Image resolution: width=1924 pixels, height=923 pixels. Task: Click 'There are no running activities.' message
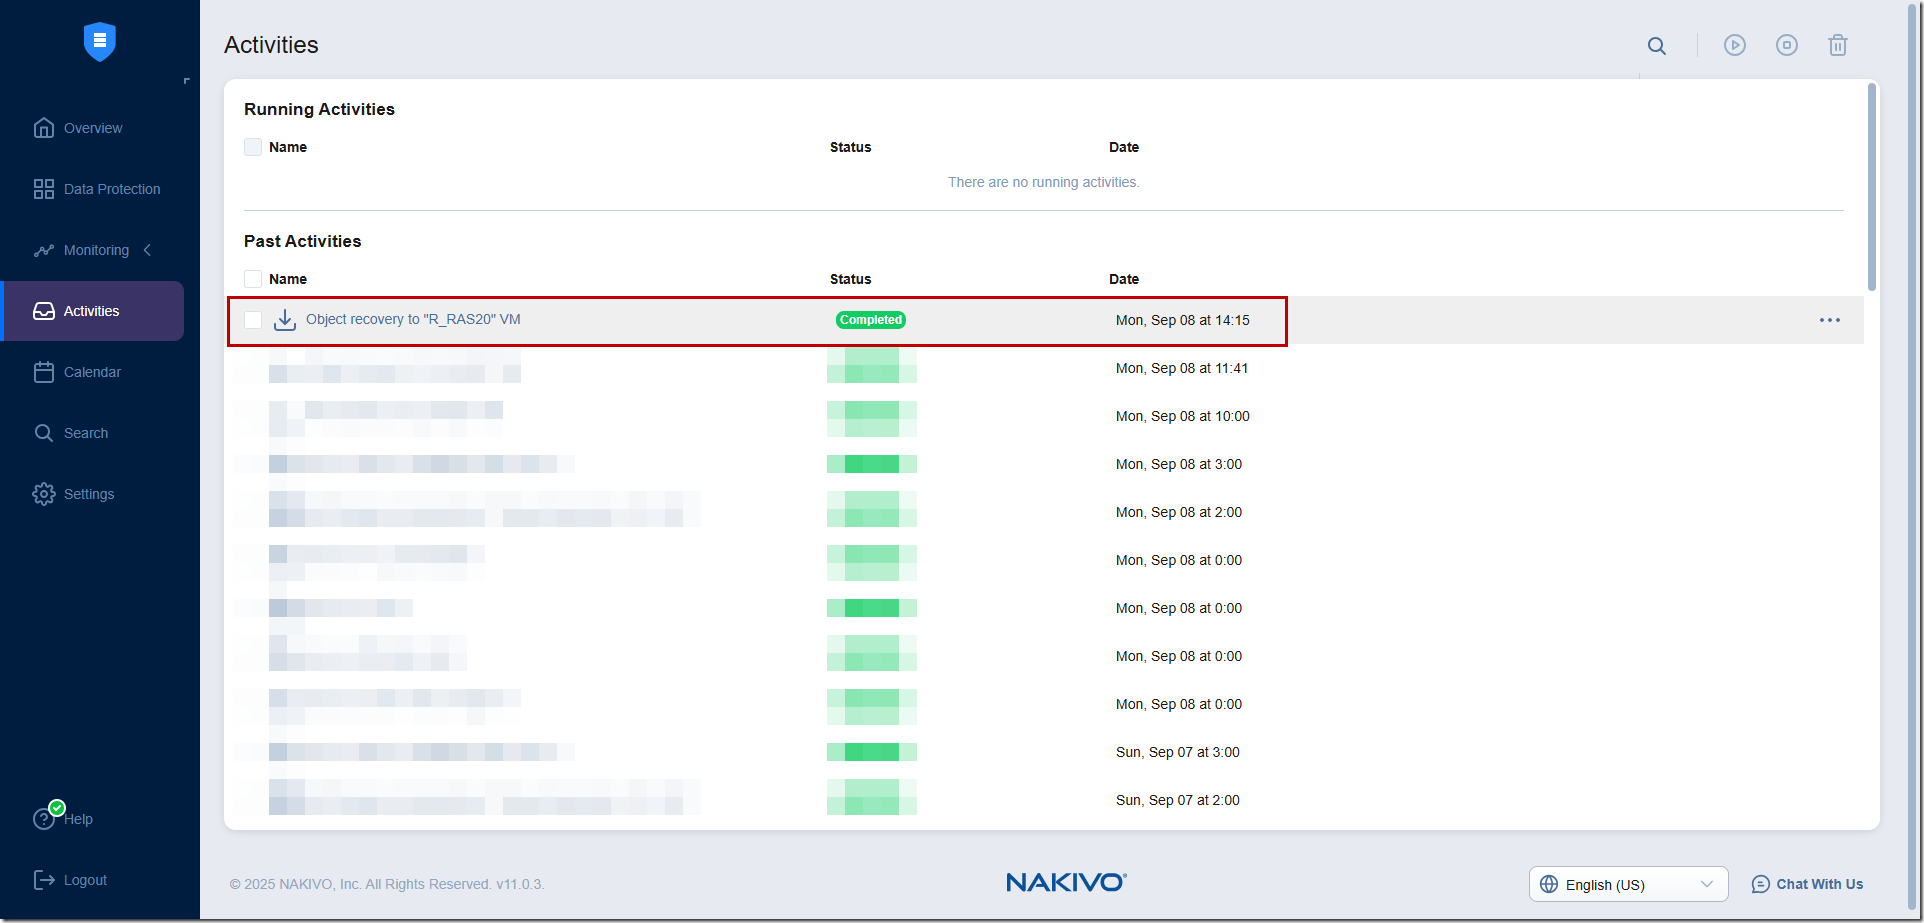coord(1044,182)
